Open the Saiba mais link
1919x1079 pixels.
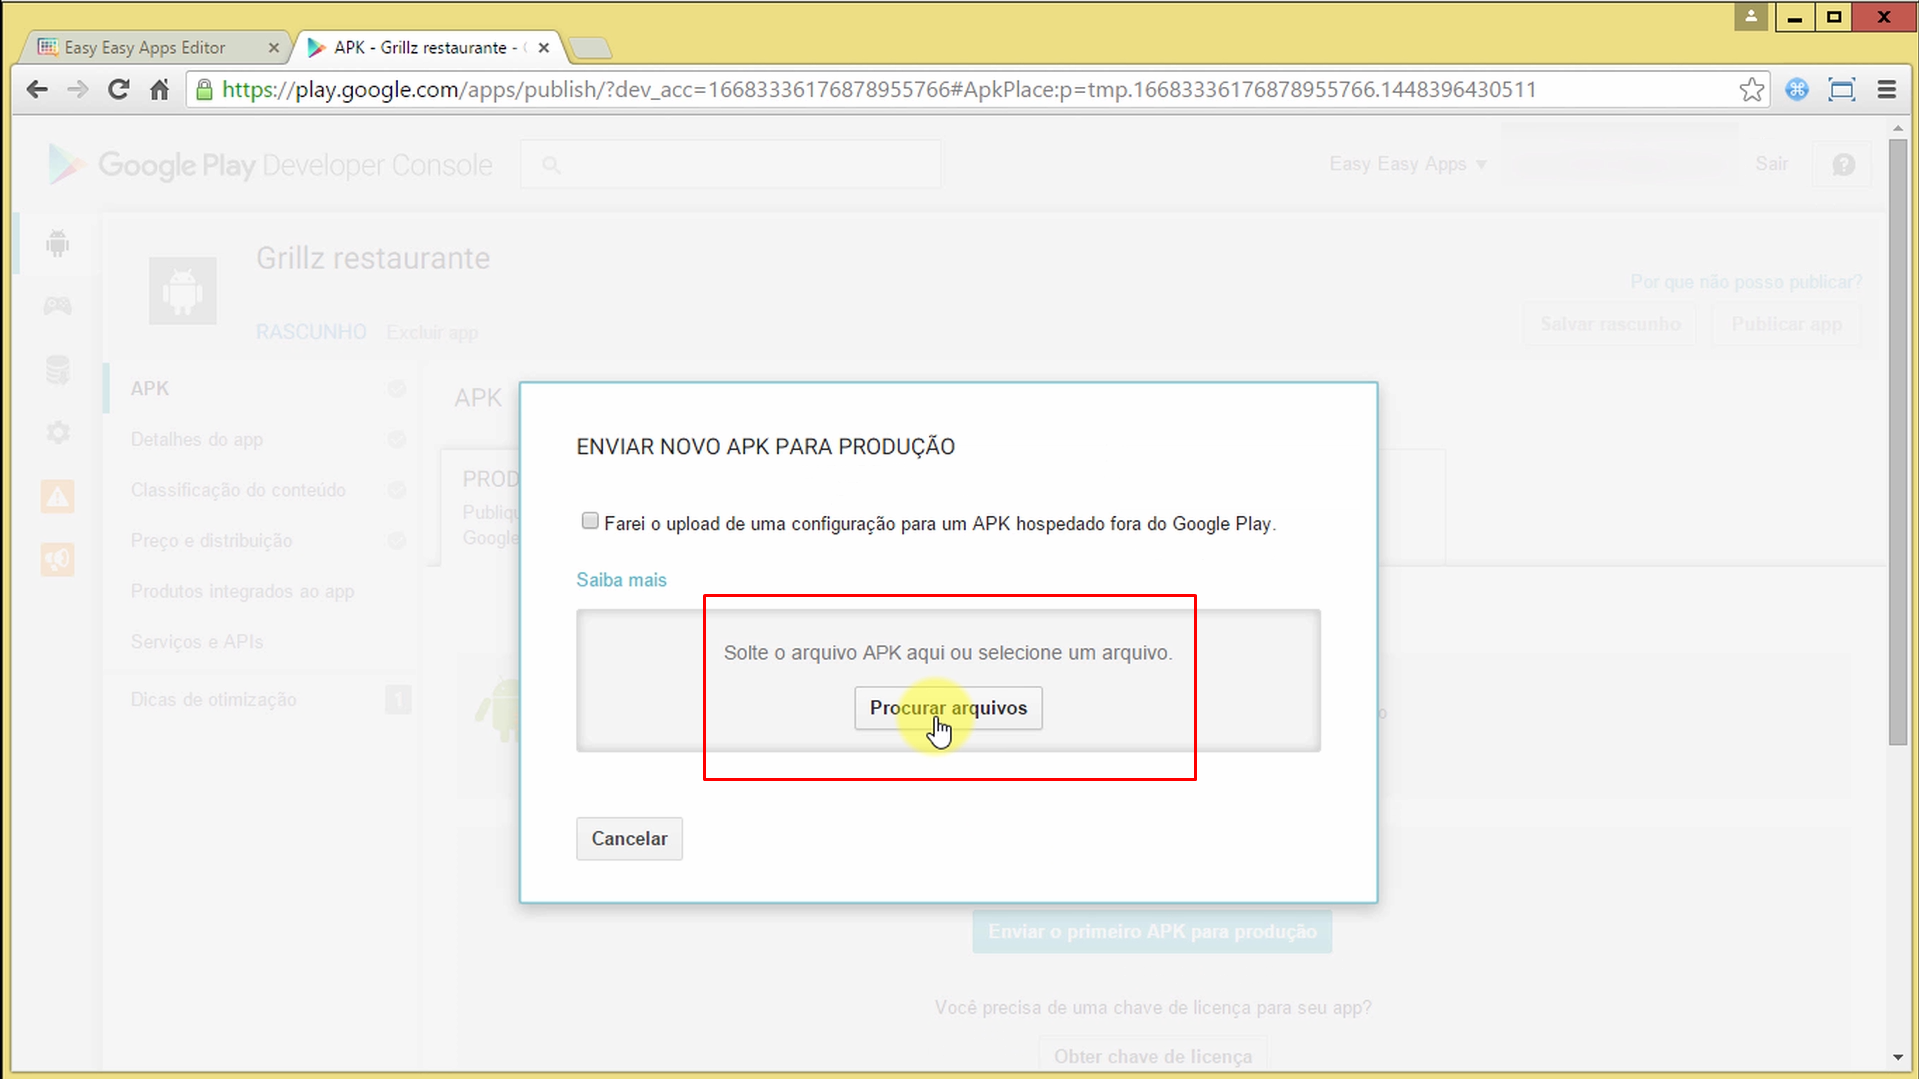click(x=621, y=580)
